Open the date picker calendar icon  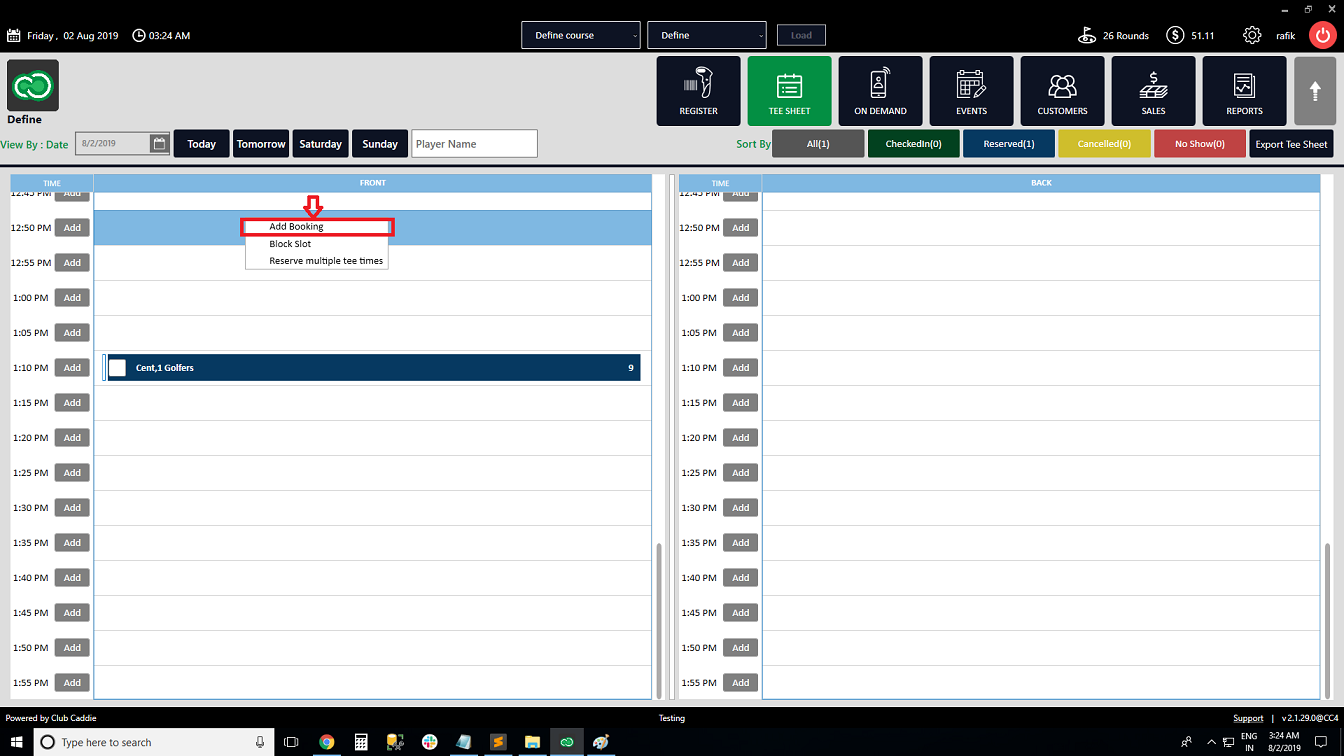(159, 144)
